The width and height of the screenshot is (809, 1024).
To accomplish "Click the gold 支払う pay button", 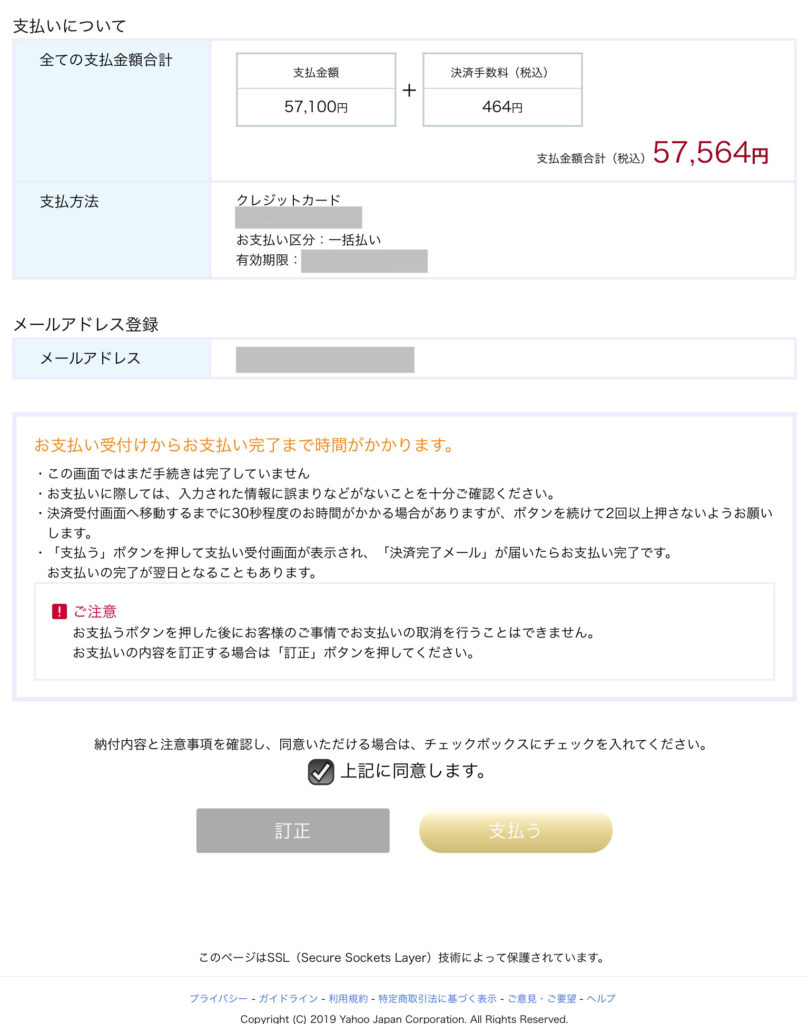I will pyautogui.click(x=516, y=831).
